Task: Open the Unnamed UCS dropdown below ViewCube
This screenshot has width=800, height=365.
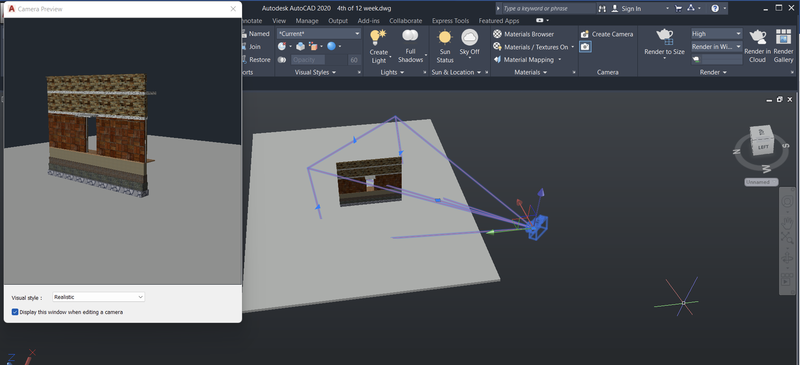Action: [761, 182]
